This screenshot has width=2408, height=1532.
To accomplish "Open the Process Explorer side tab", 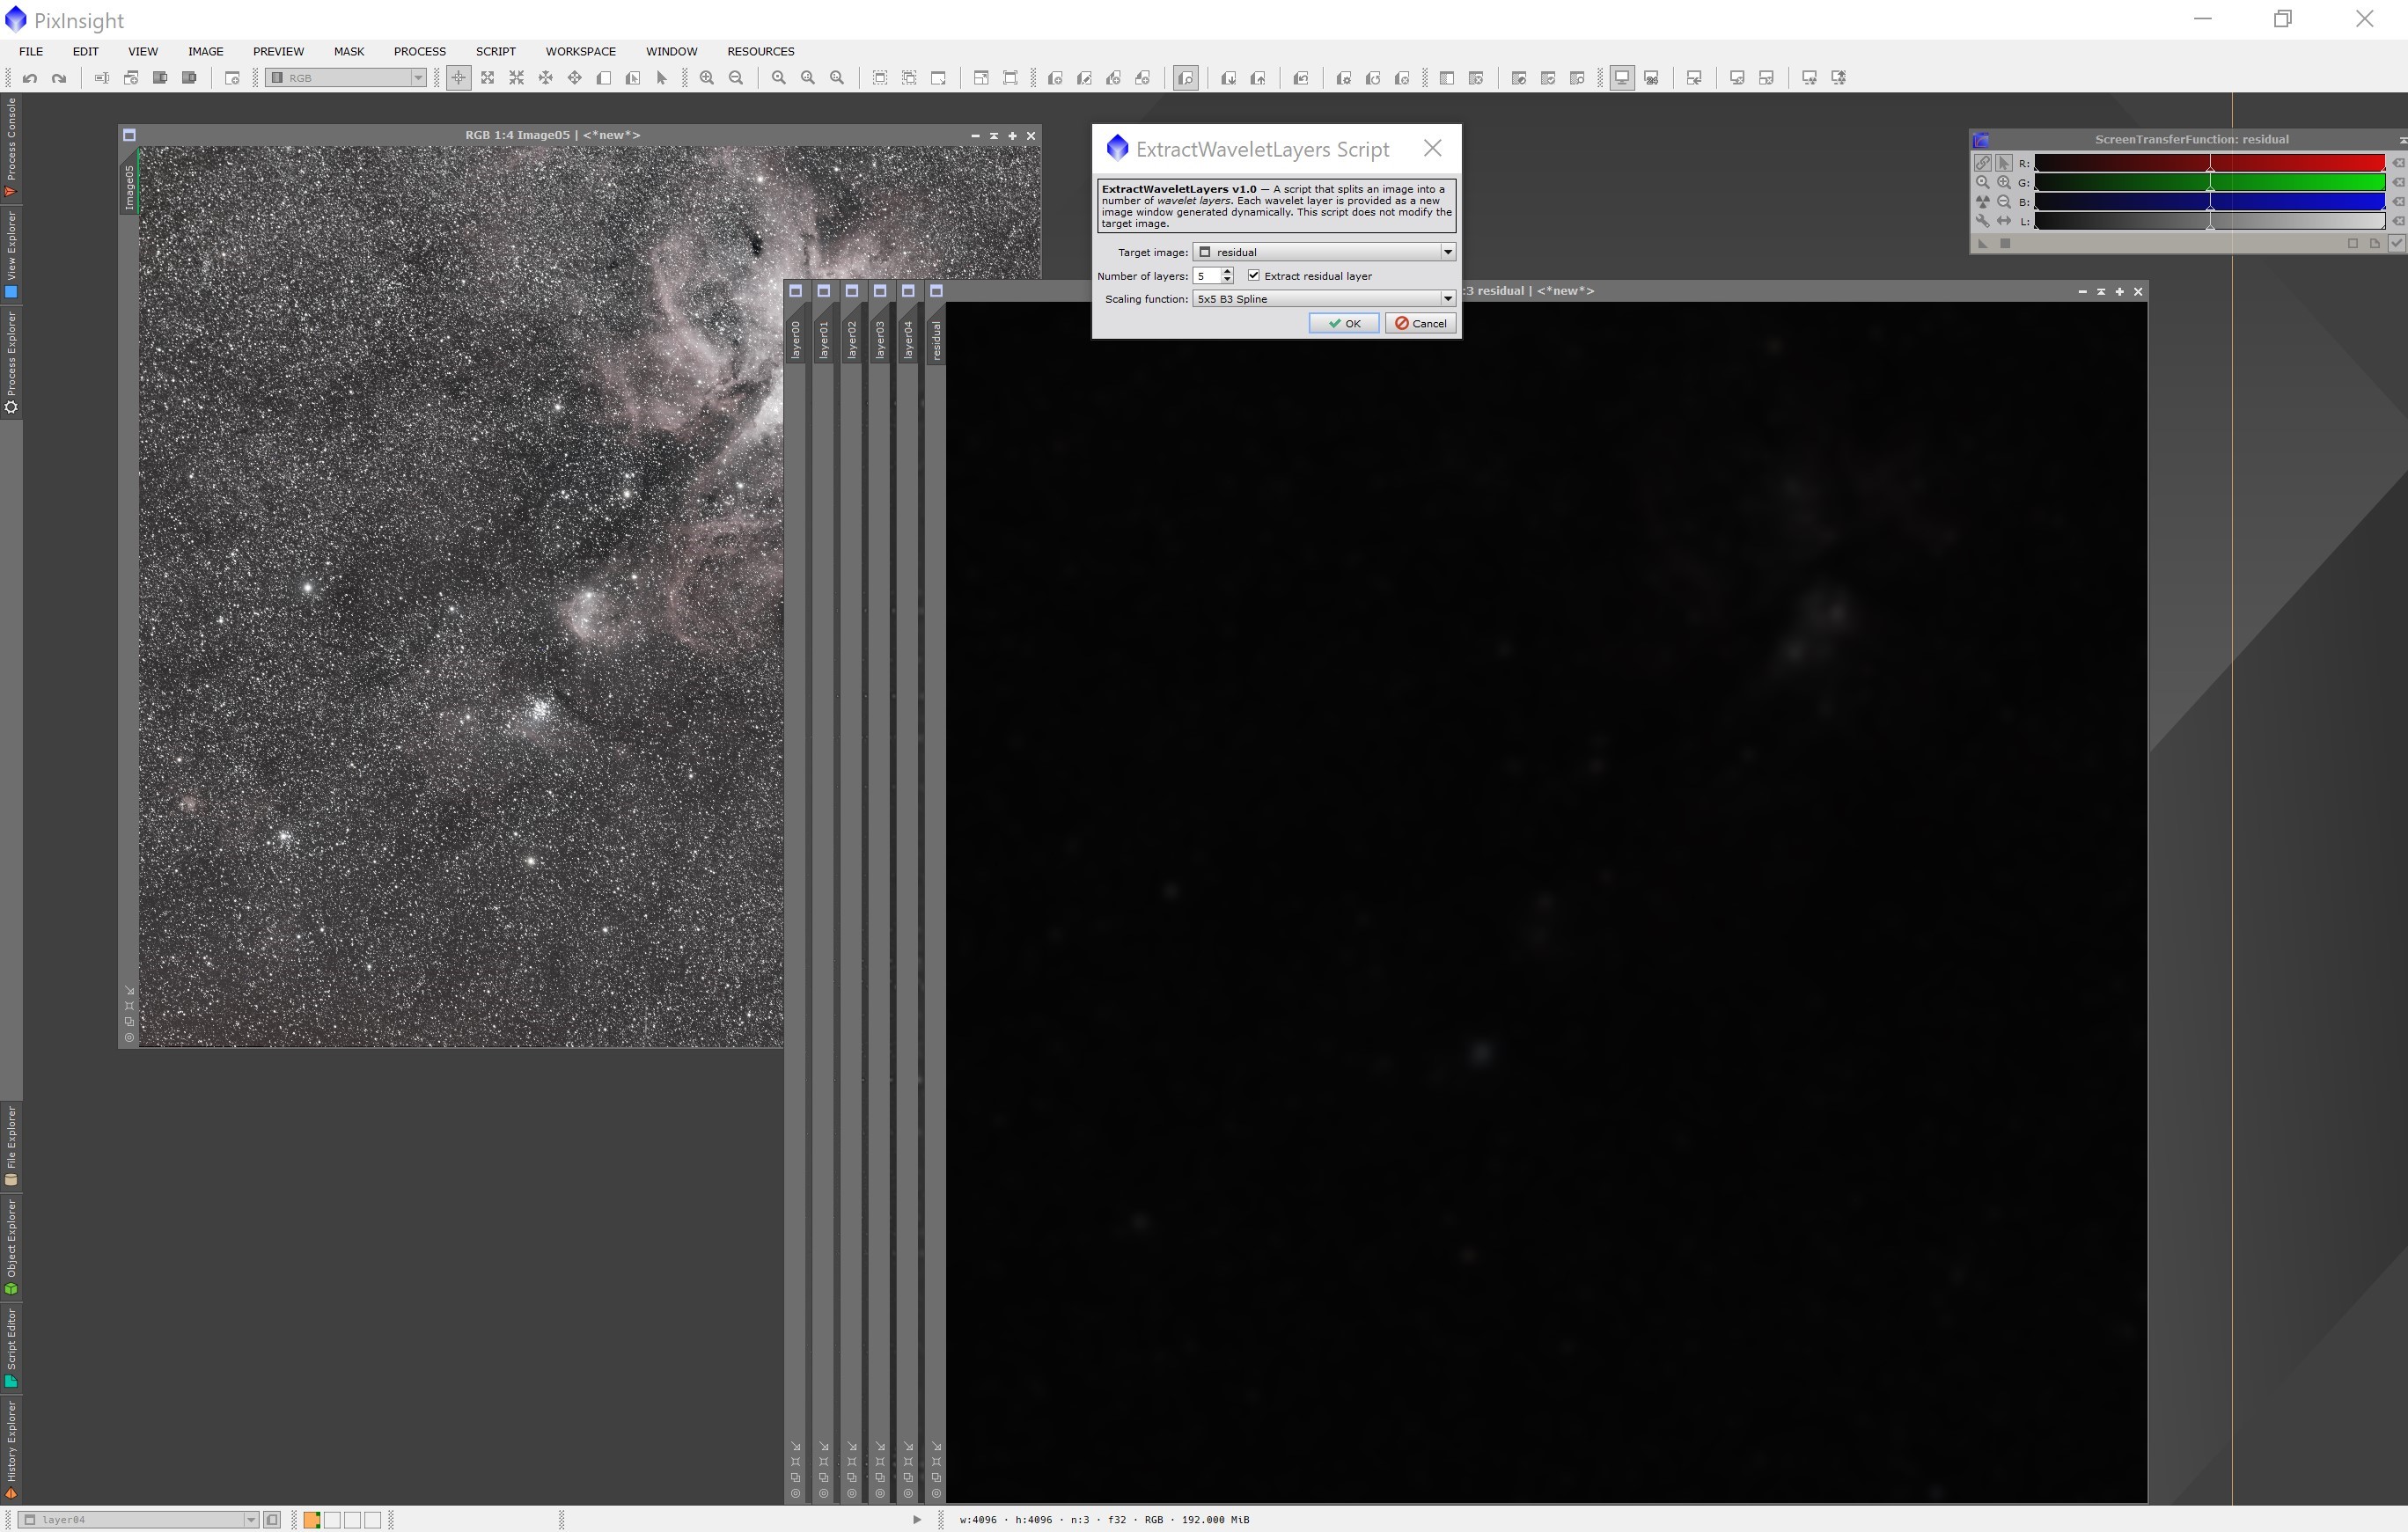I will click(x=11, y=362).
